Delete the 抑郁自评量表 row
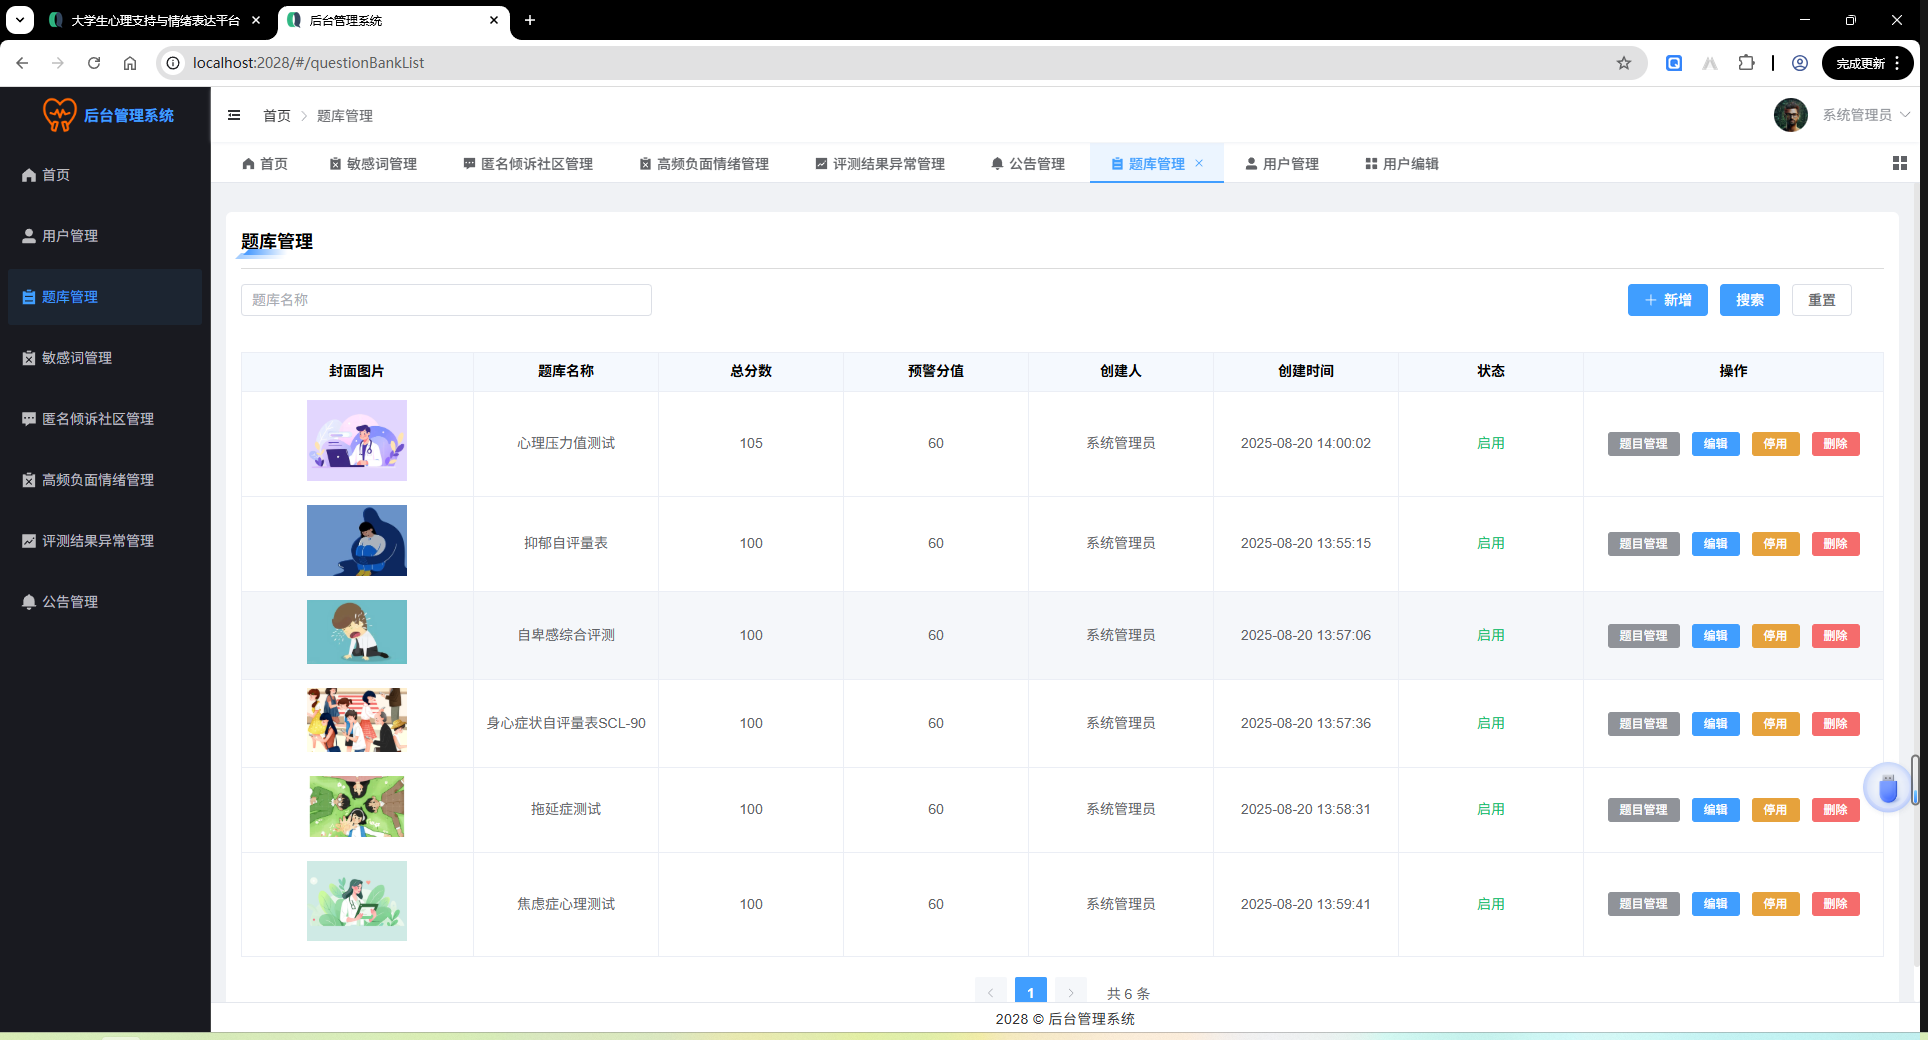The height and width of the screenshot is (1040, 1928). coord(1836,544)
